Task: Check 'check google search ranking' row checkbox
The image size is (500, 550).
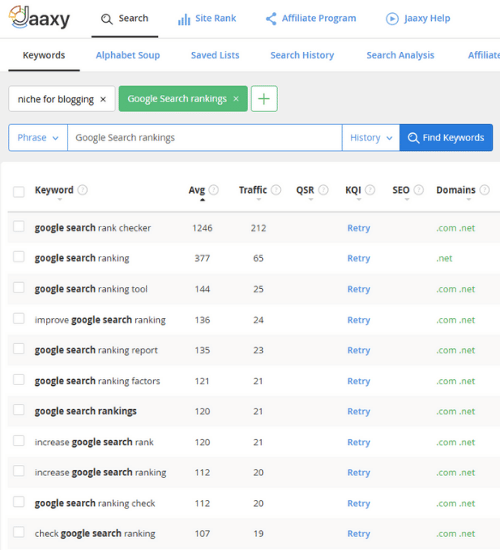Action: [x=19, y=532]
